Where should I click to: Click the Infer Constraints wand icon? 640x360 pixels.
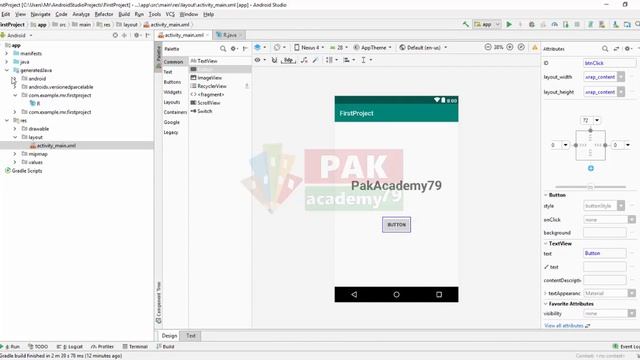(315, 60)
